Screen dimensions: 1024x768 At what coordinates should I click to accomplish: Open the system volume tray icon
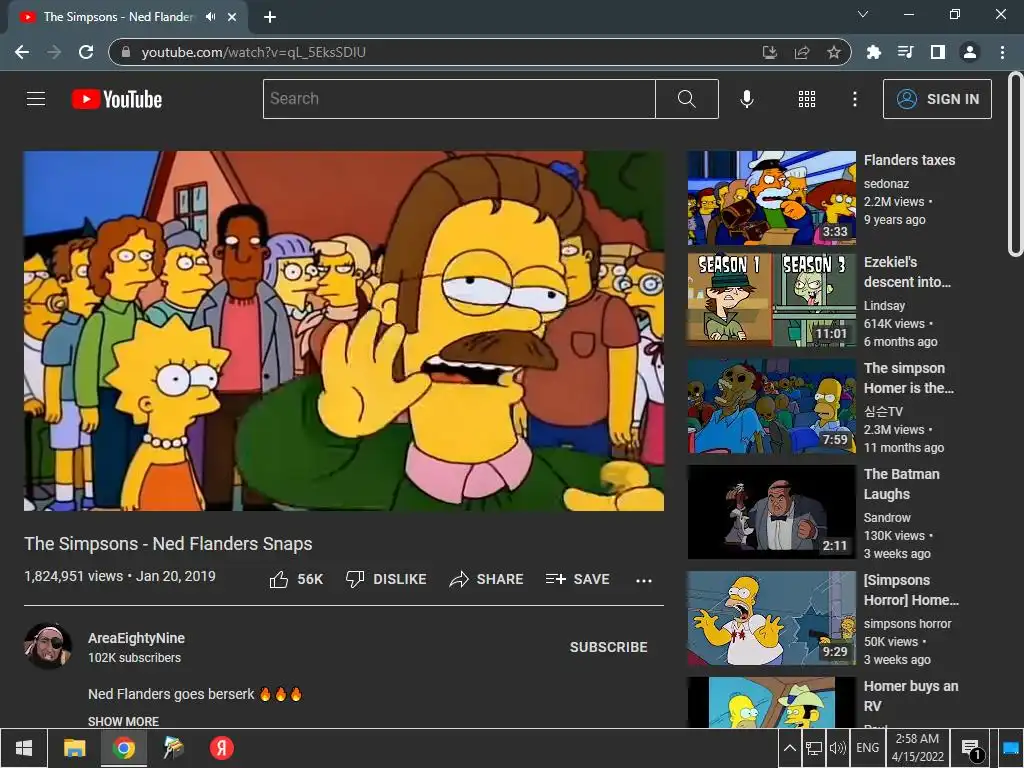point(837,748)
